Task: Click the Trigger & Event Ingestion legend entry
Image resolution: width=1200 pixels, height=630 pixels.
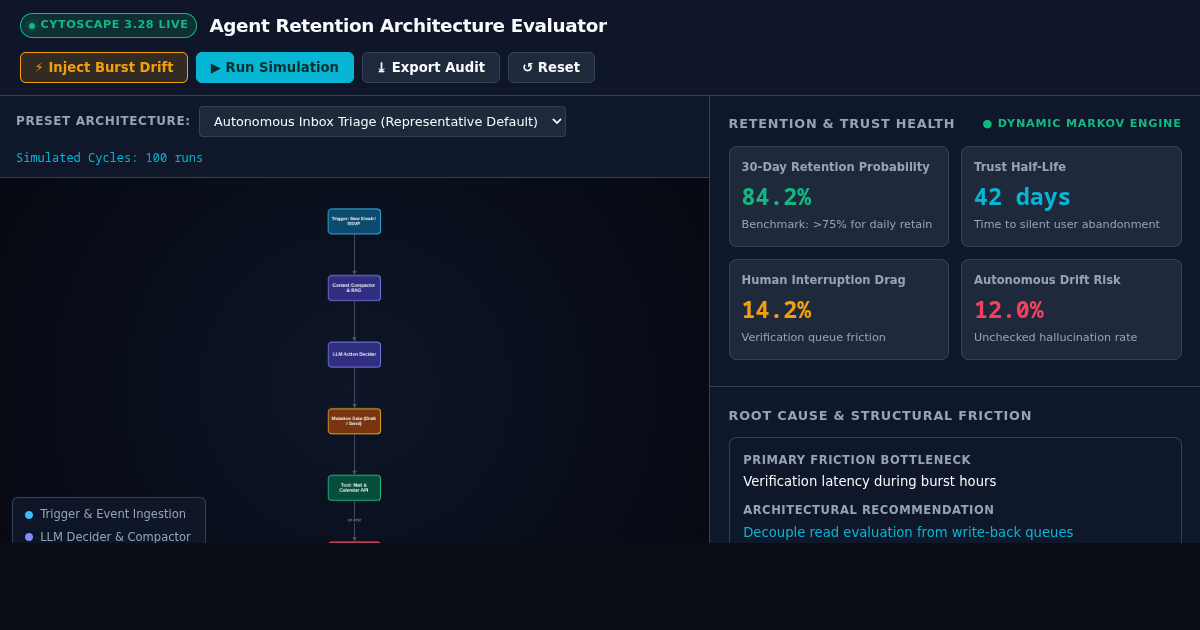Action: click(106, 514)
